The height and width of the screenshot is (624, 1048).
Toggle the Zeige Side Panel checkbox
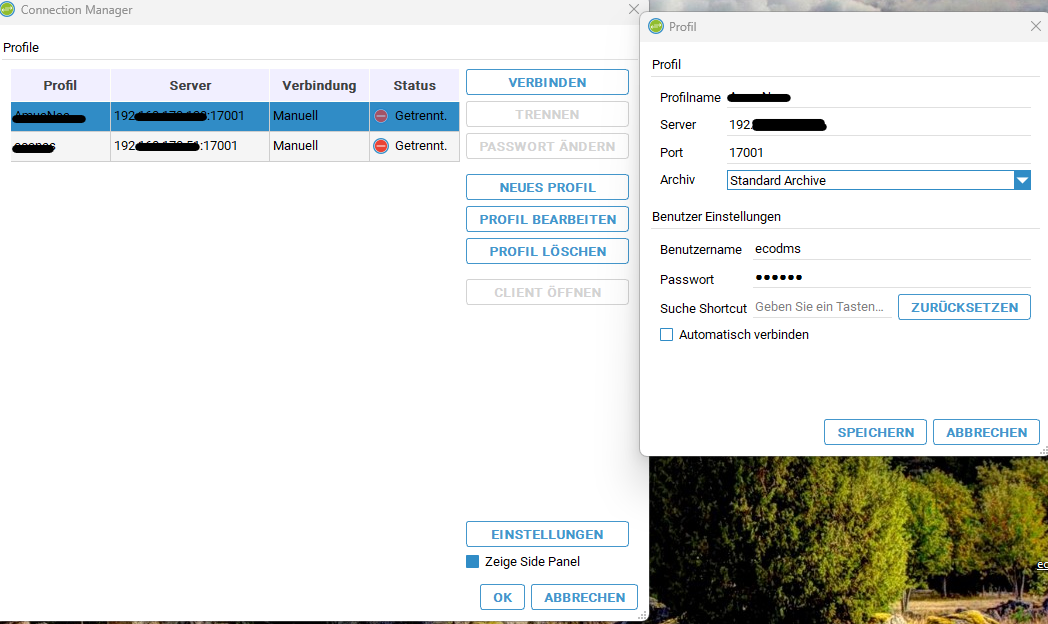473,562
